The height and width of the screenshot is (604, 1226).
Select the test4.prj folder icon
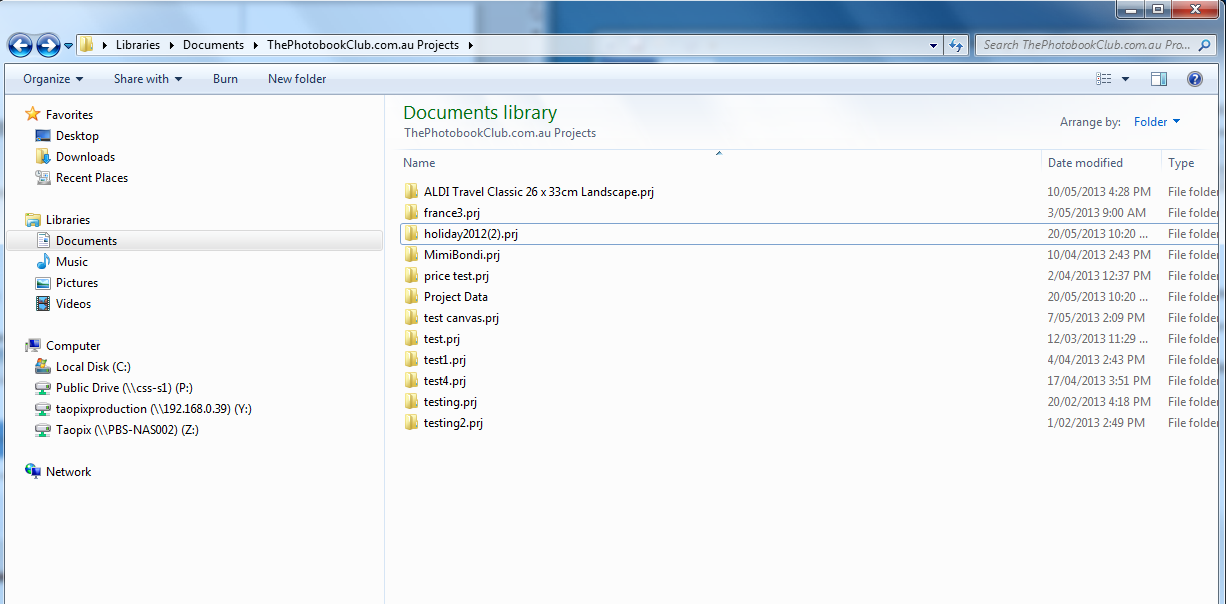[x=411, y=381]
